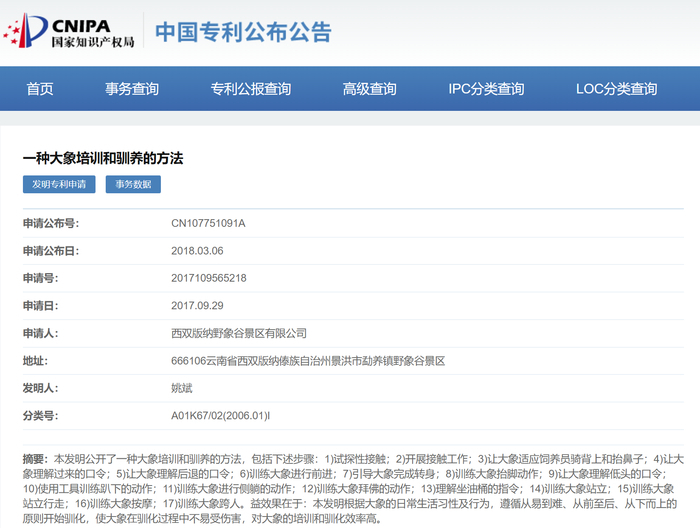The image size is (700, 528).
Task: Select 高级查询 advanced search
Action: (370, 89)
